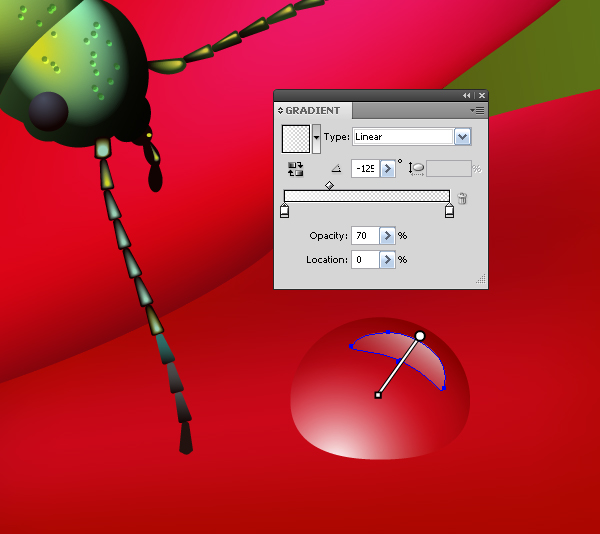Image resolution: width=600 pixels, height=534 pixels.
Task: Select the left gradient color stop
Action: click(284, 211)
